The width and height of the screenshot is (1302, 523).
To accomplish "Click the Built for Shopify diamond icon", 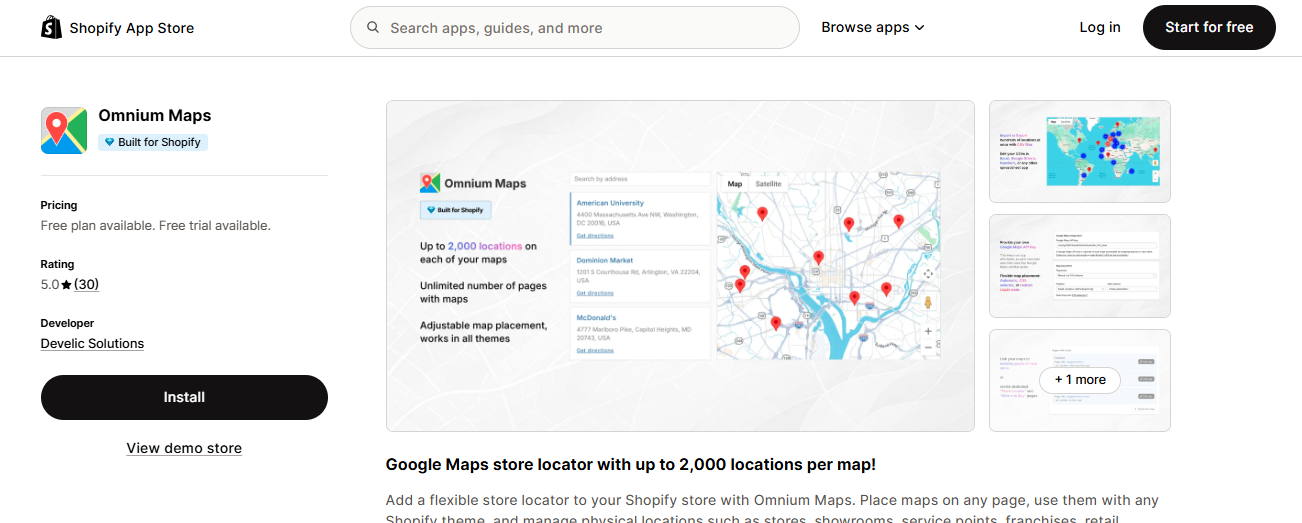I will pos(109,142).
